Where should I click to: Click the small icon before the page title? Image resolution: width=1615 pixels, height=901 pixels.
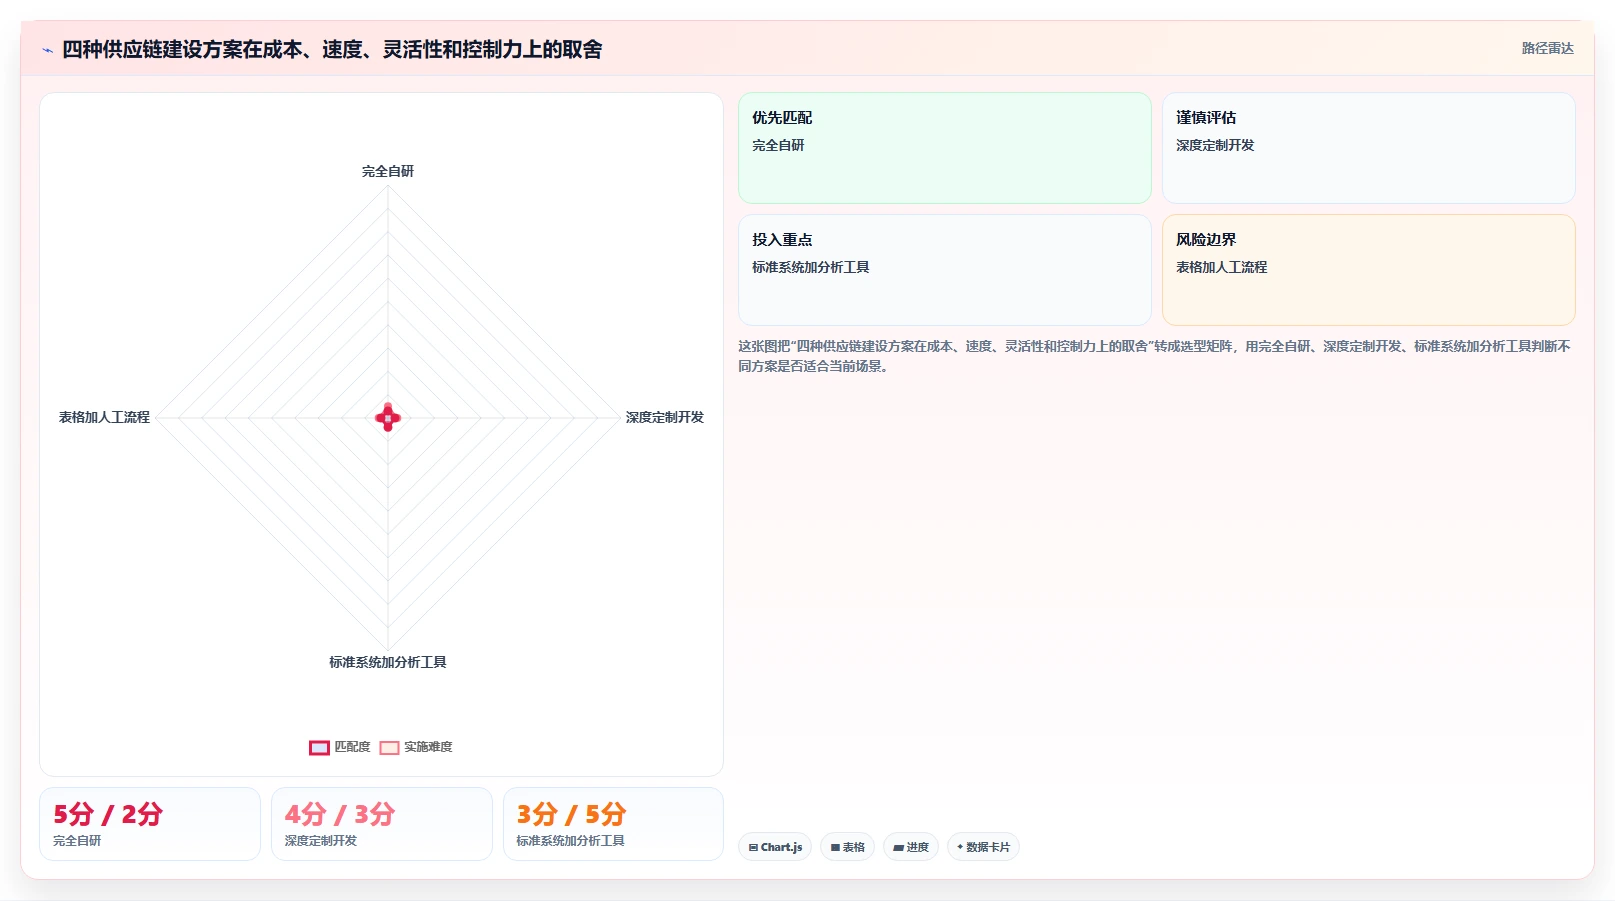click(x=47, y=50)
